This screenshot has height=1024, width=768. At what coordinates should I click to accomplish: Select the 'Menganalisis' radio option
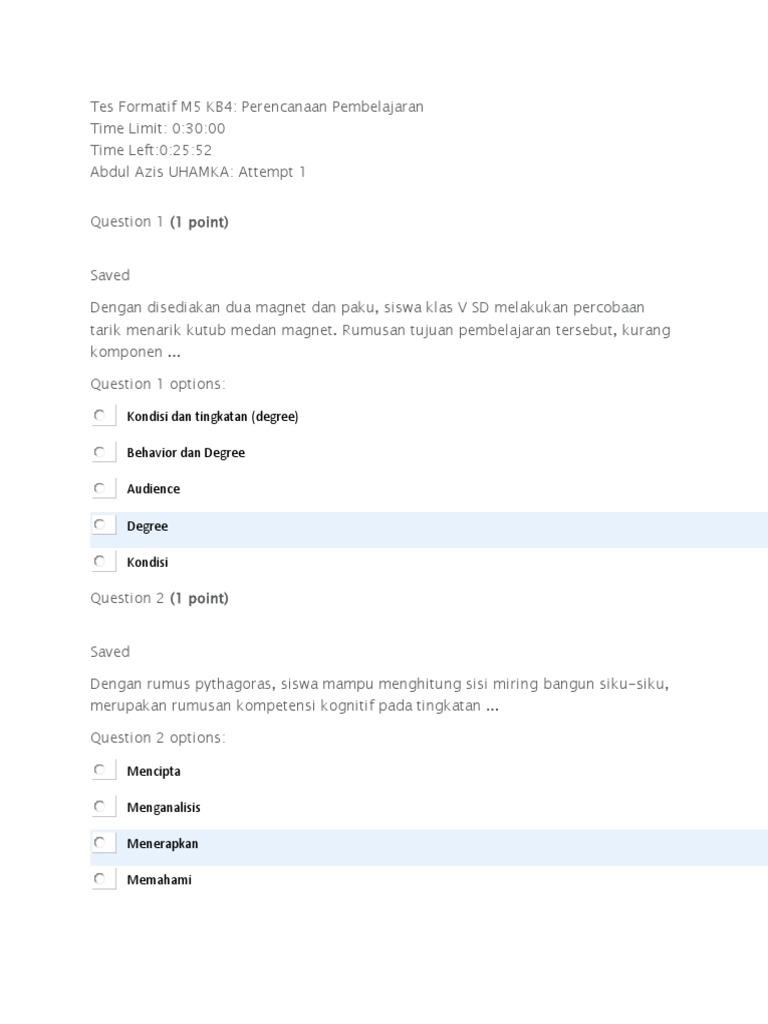99,807
